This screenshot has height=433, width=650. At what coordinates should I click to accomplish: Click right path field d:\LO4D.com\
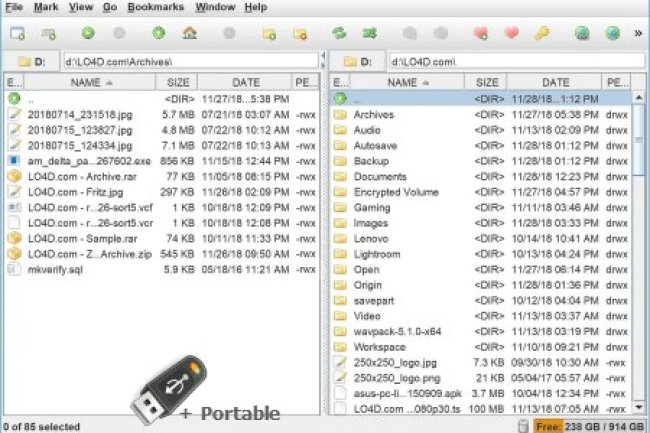517,62
